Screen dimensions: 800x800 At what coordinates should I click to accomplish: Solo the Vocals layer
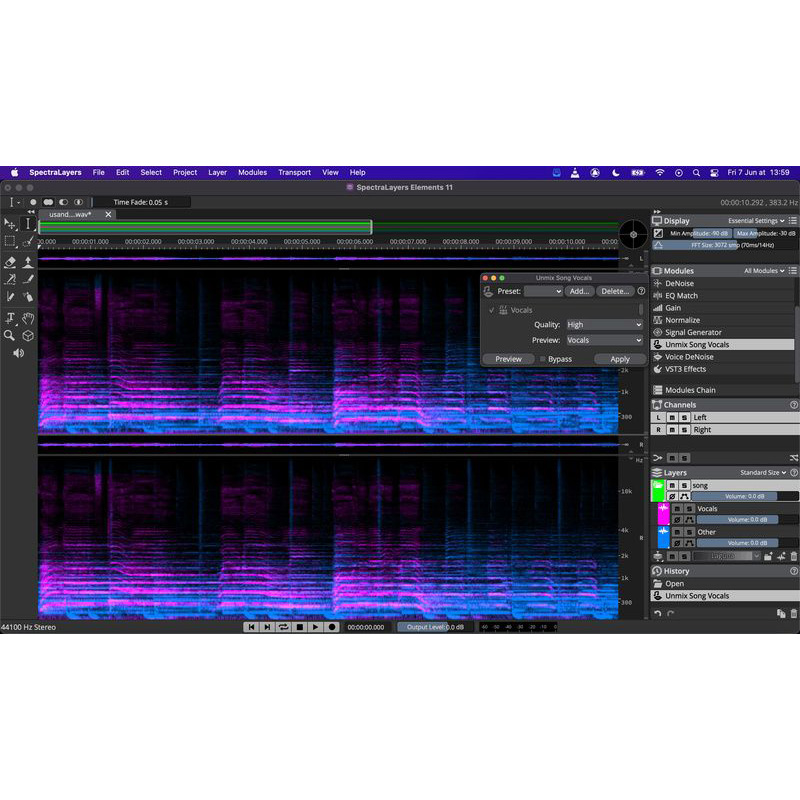689,509
